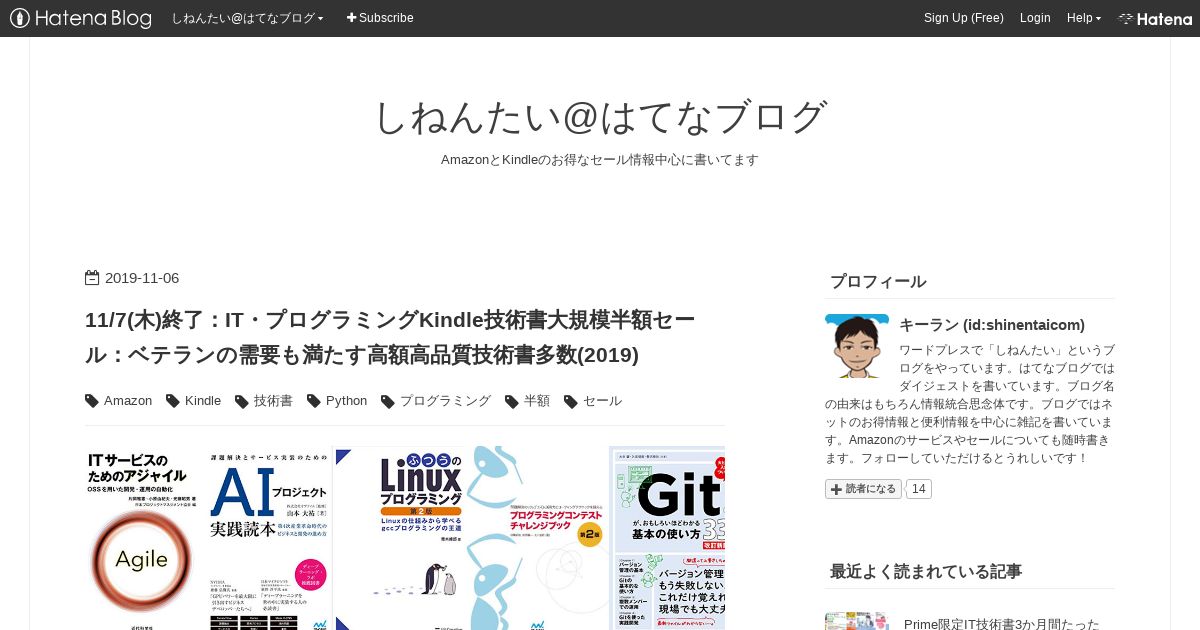Click the tag icon next to Kindle
1200x630 pixels.
tap(173, 402)
